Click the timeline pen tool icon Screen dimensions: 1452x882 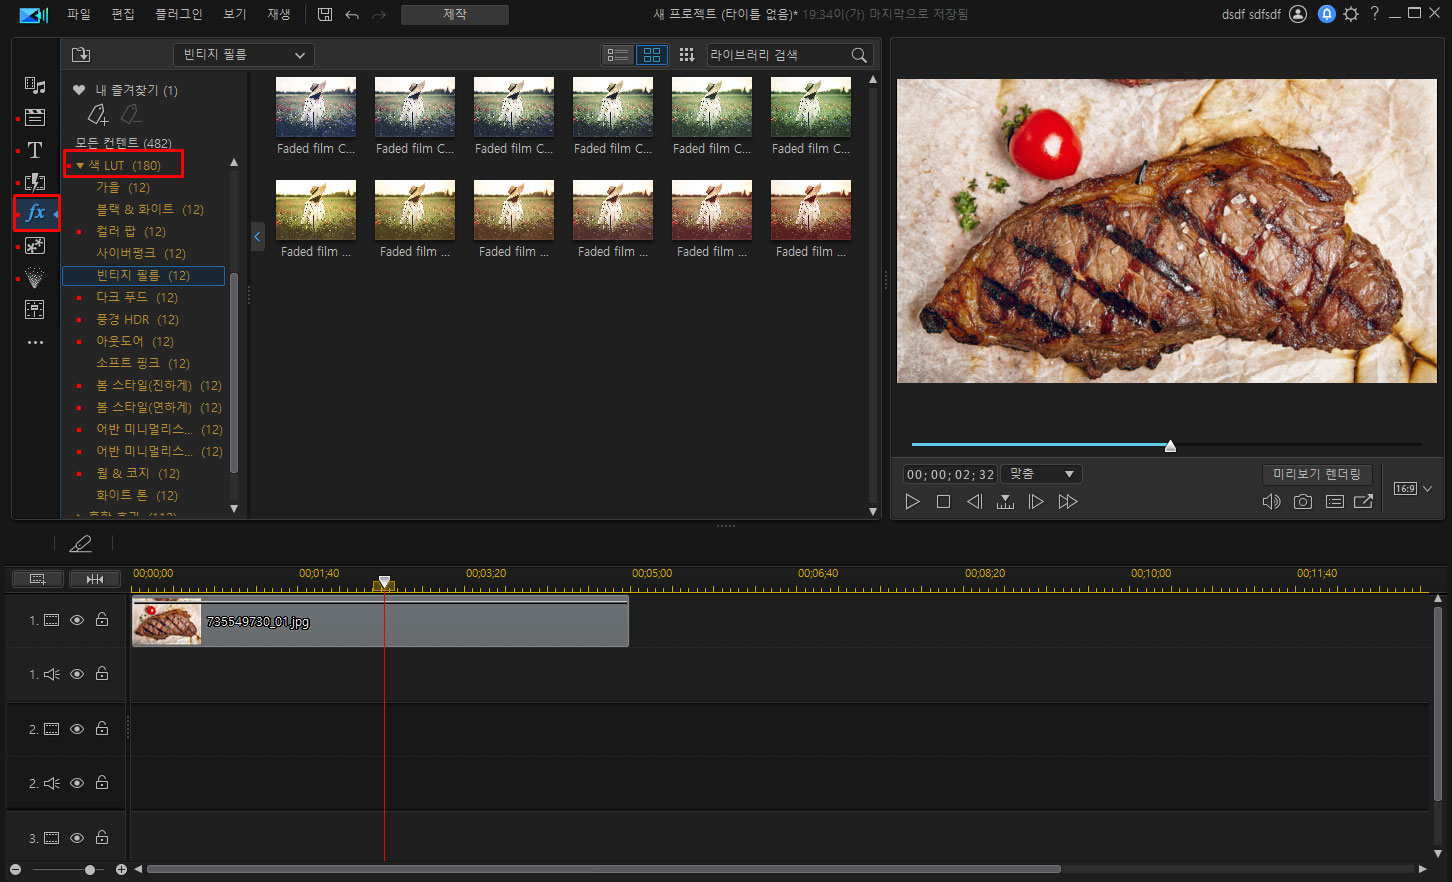(80, 543)
